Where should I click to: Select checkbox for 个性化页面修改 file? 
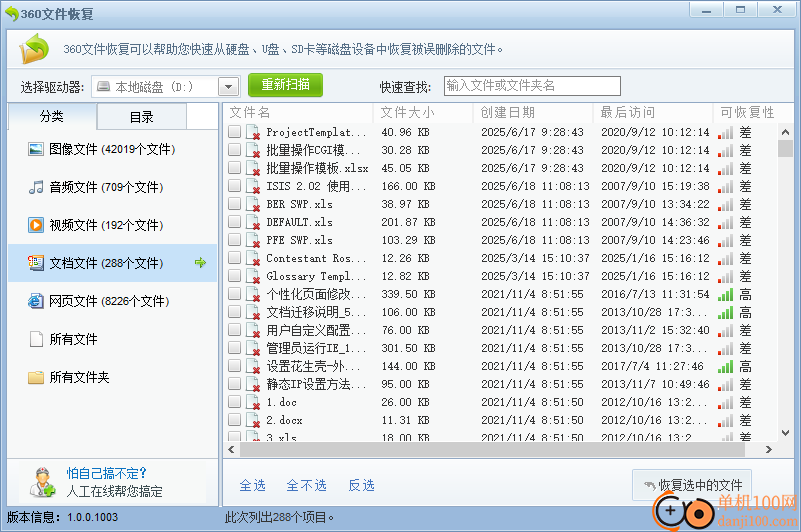[234, 294]
